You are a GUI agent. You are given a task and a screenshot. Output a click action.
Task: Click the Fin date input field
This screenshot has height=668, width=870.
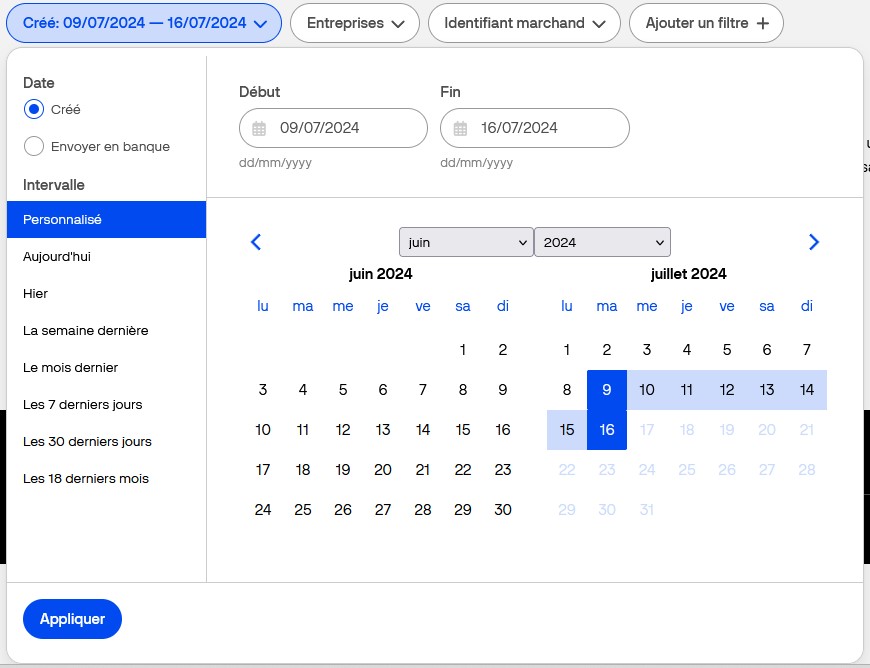pyautogui.click(x=545, y=128)
